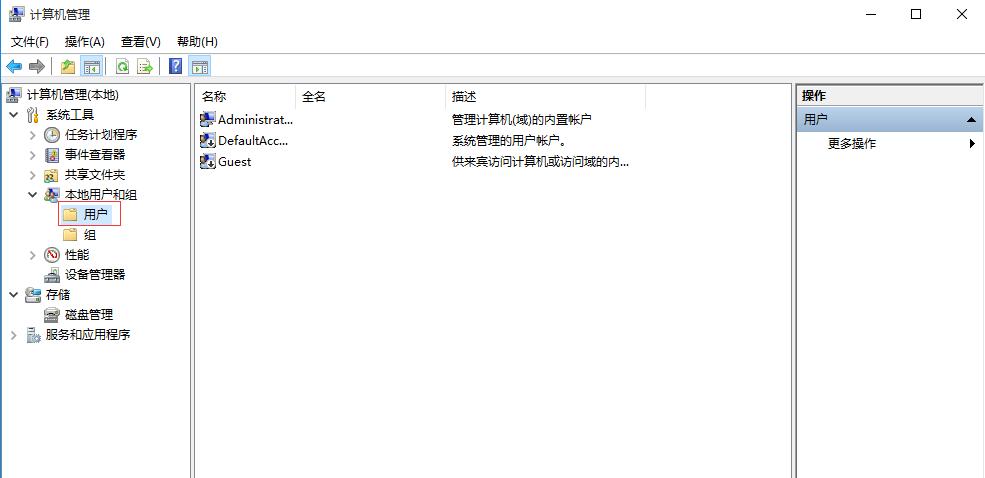
Task: Click the 服务和应用程序 icon
Action: pos(33,335)
